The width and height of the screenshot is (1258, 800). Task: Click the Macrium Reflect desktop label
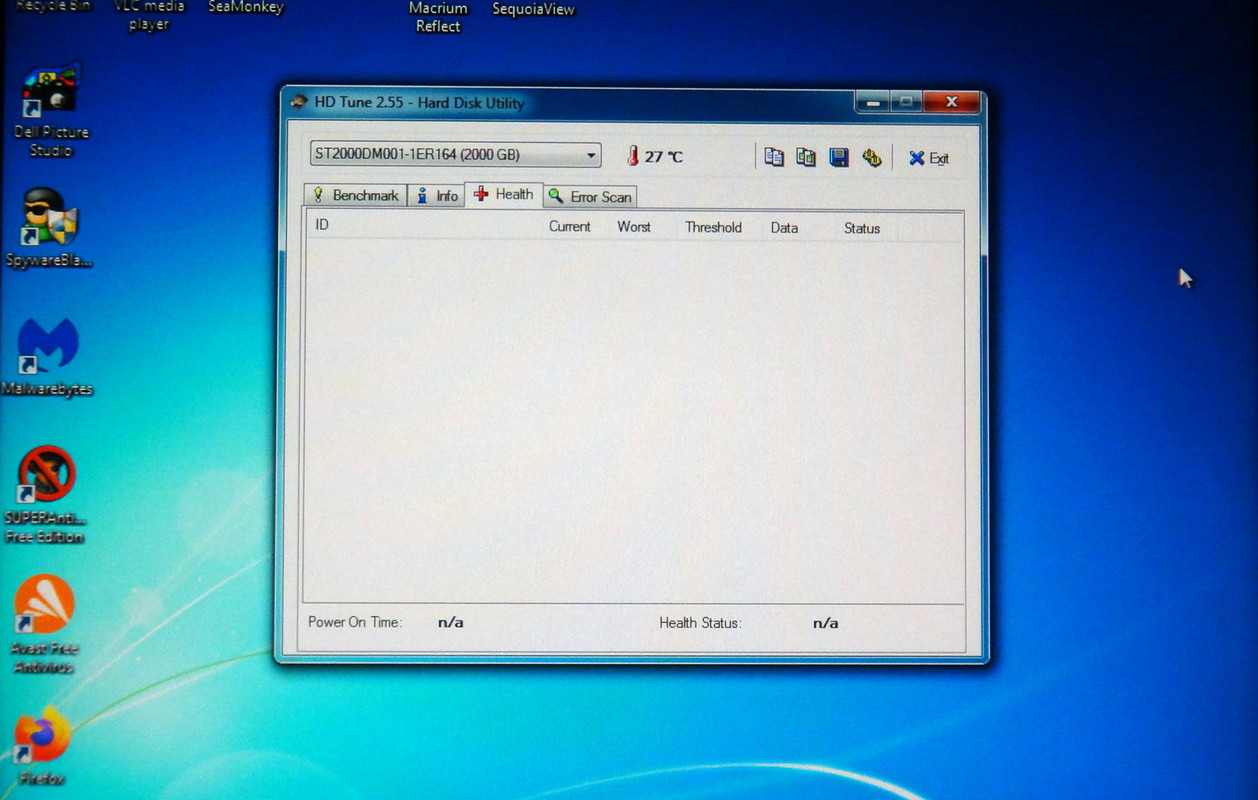tap(438, 17)
